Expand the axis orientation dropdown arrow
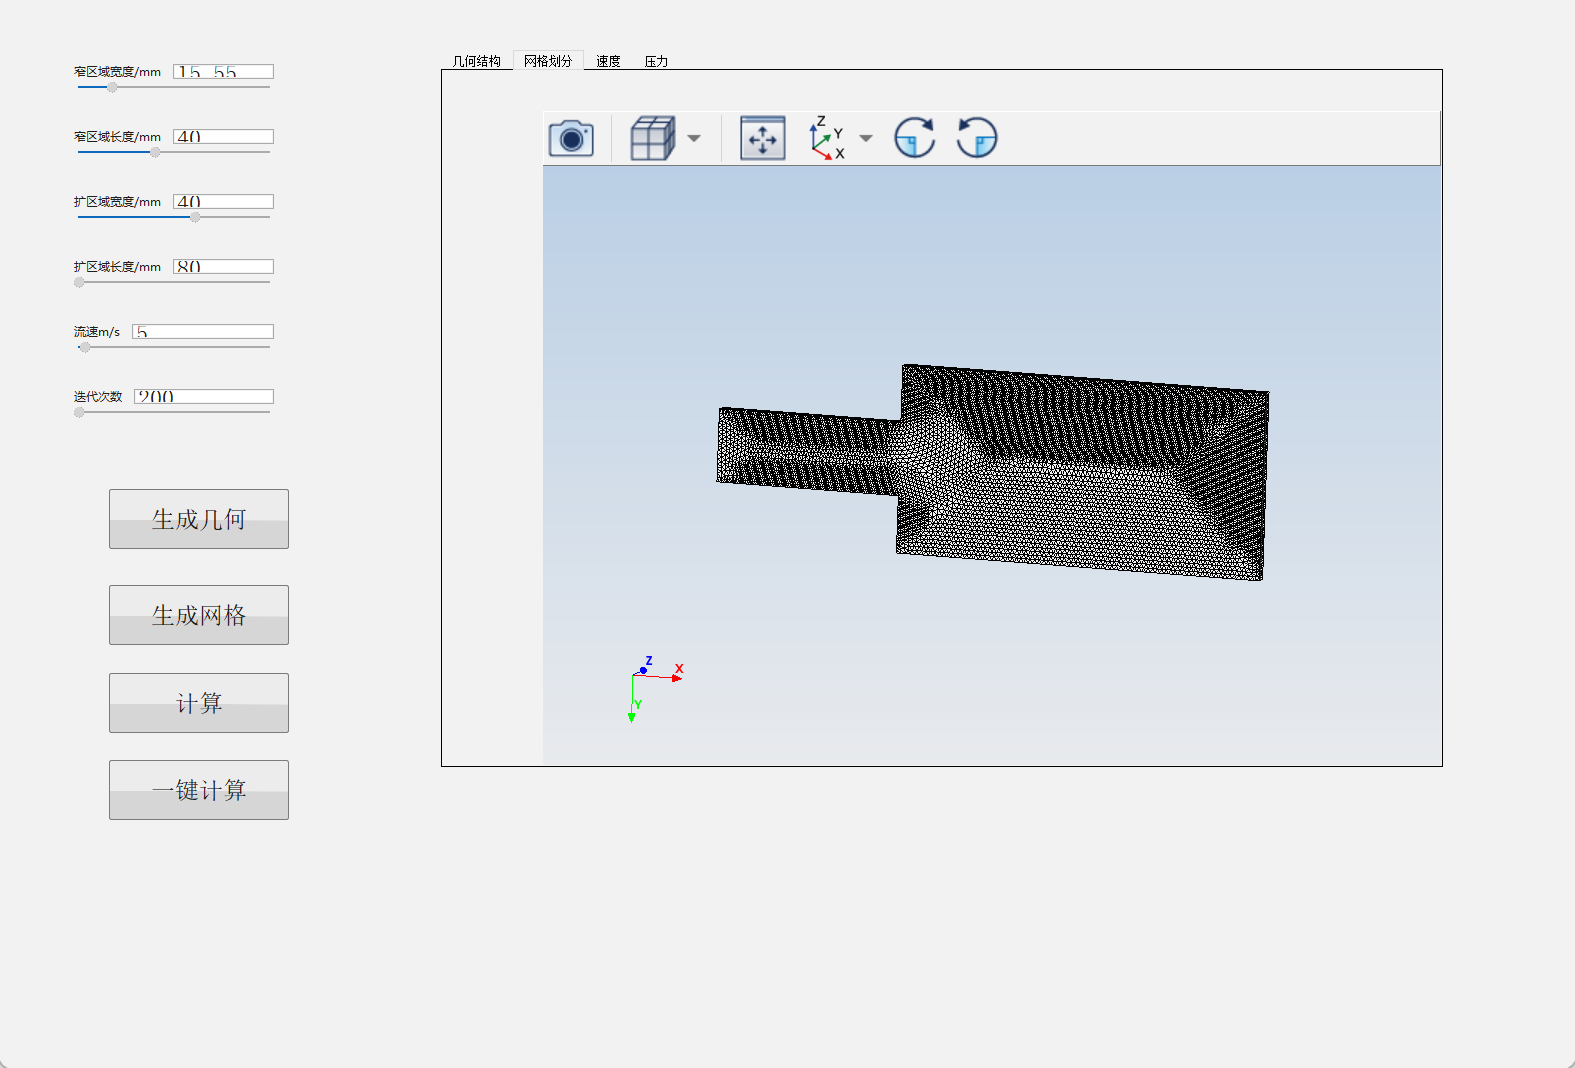1575x1068 pixels. tap(866, 138)
